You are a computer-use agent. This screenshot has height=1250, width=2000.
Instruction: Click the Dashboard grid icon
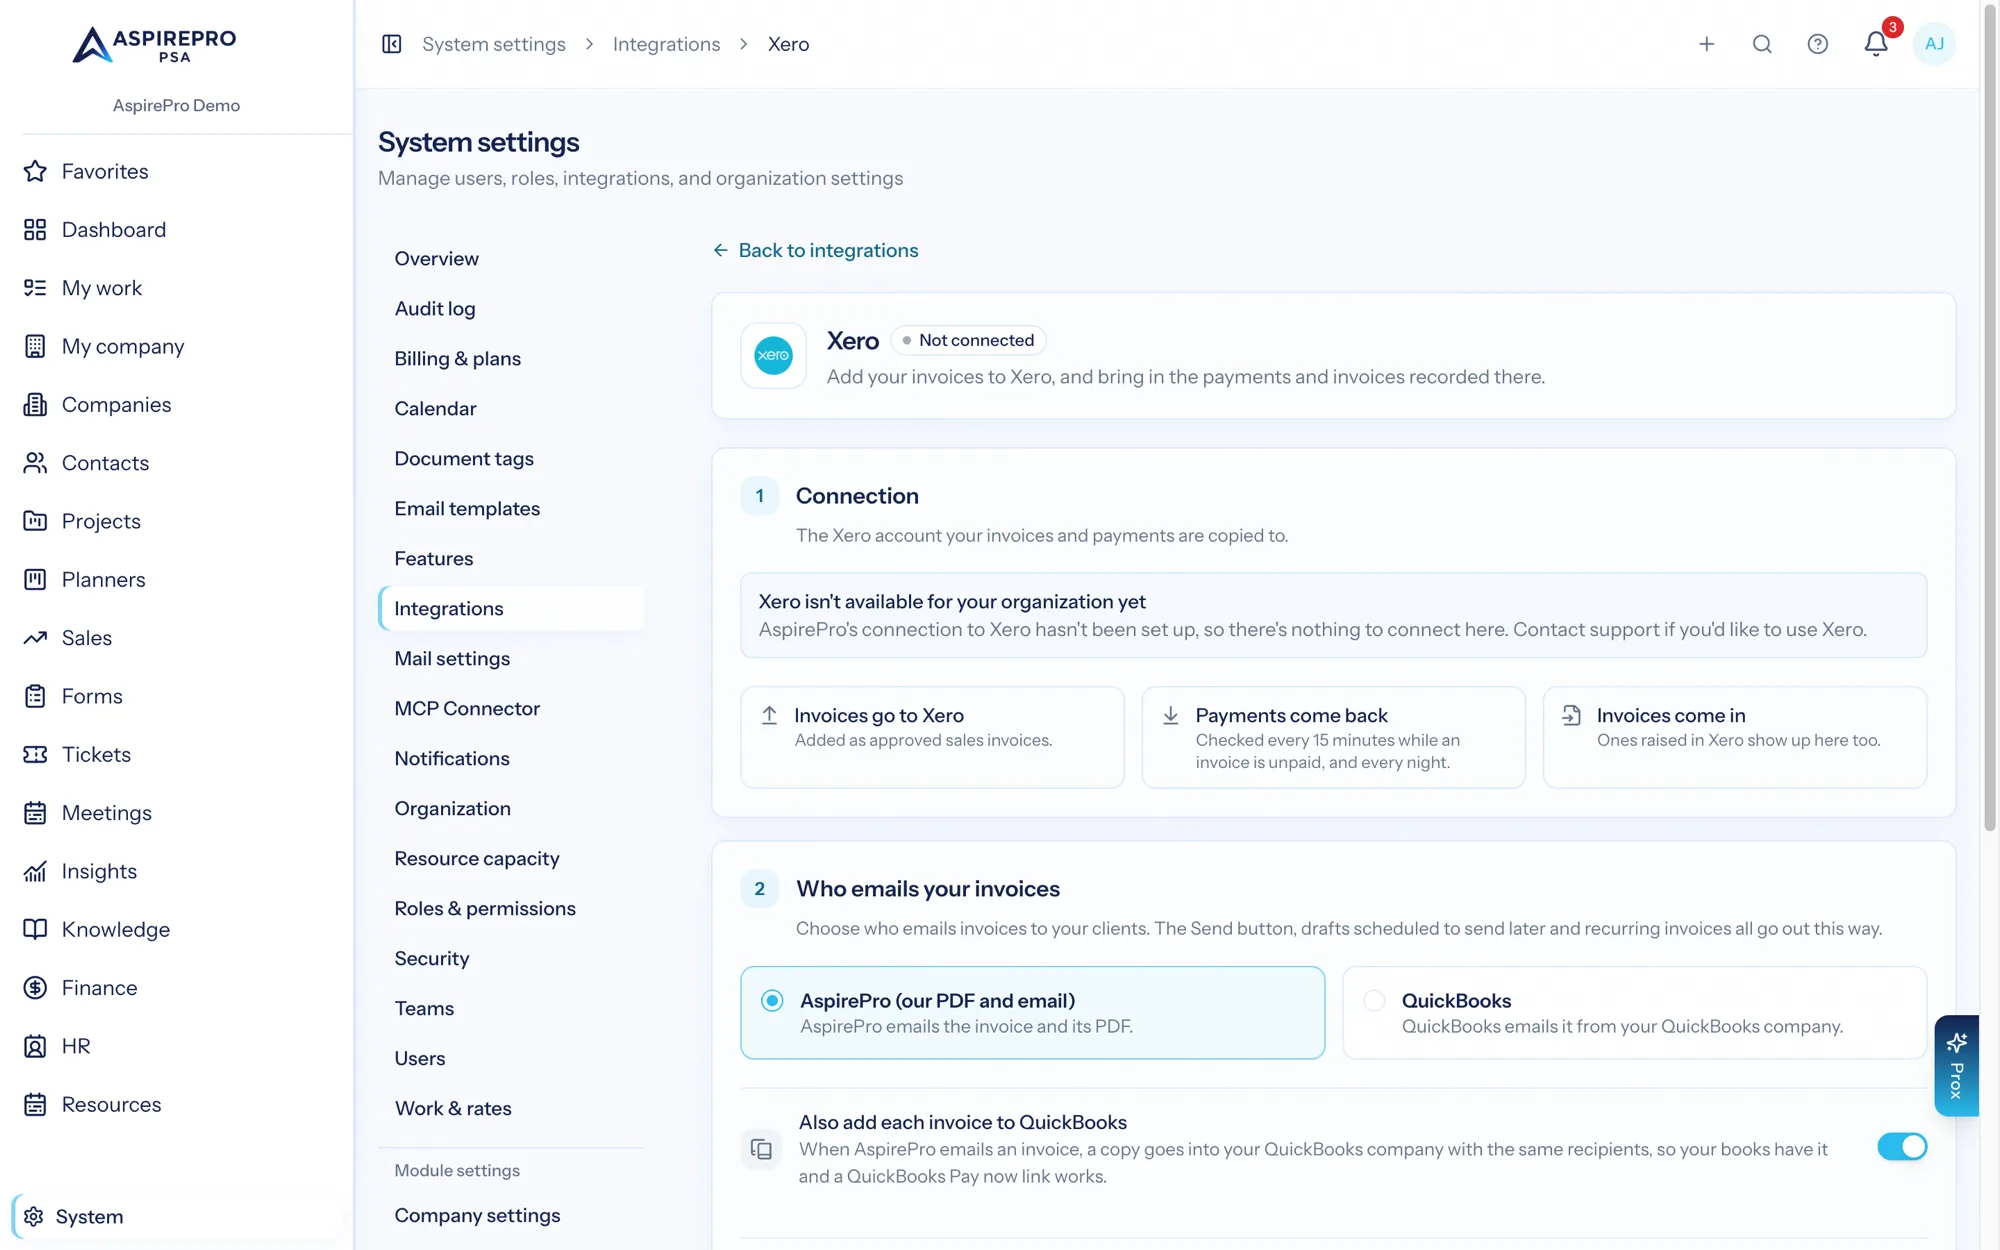[35, 230]
